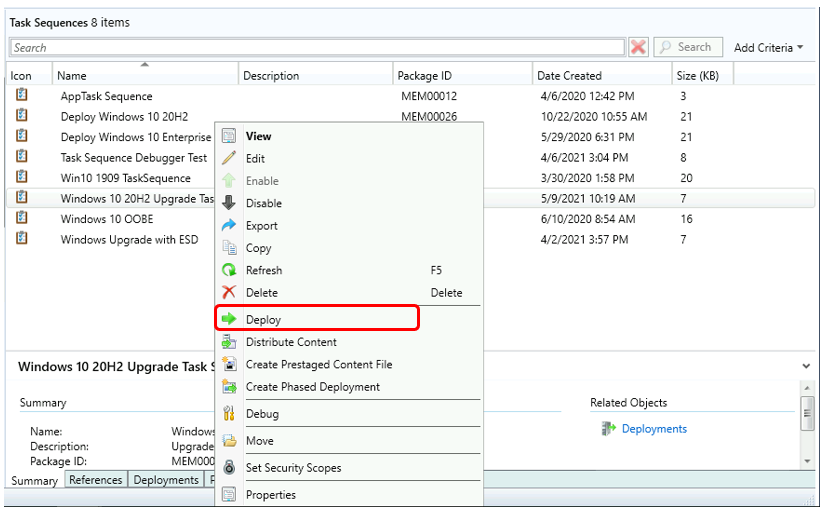Screen dimensions: 820x507
Task: Click the Move folder icon
Action: click(229, 441)
